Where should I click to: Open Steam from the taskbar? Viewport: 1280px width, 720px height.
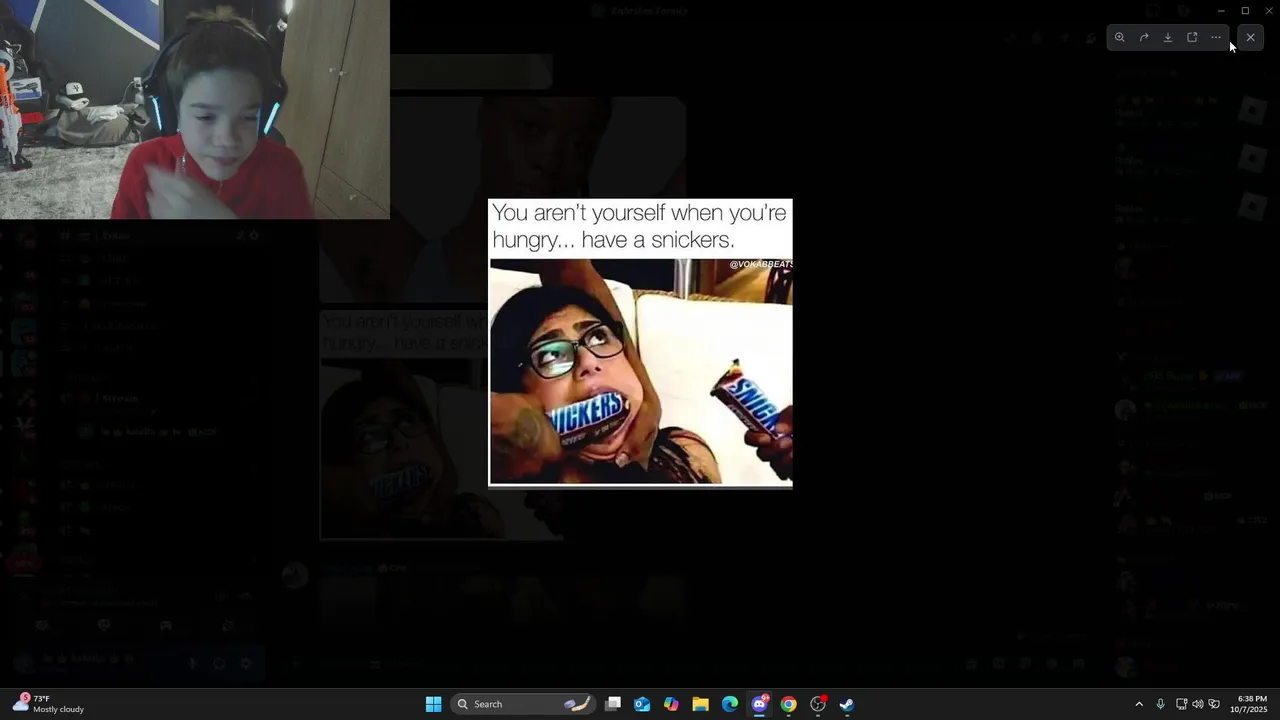pyautogui.click(x=846, y=704)
